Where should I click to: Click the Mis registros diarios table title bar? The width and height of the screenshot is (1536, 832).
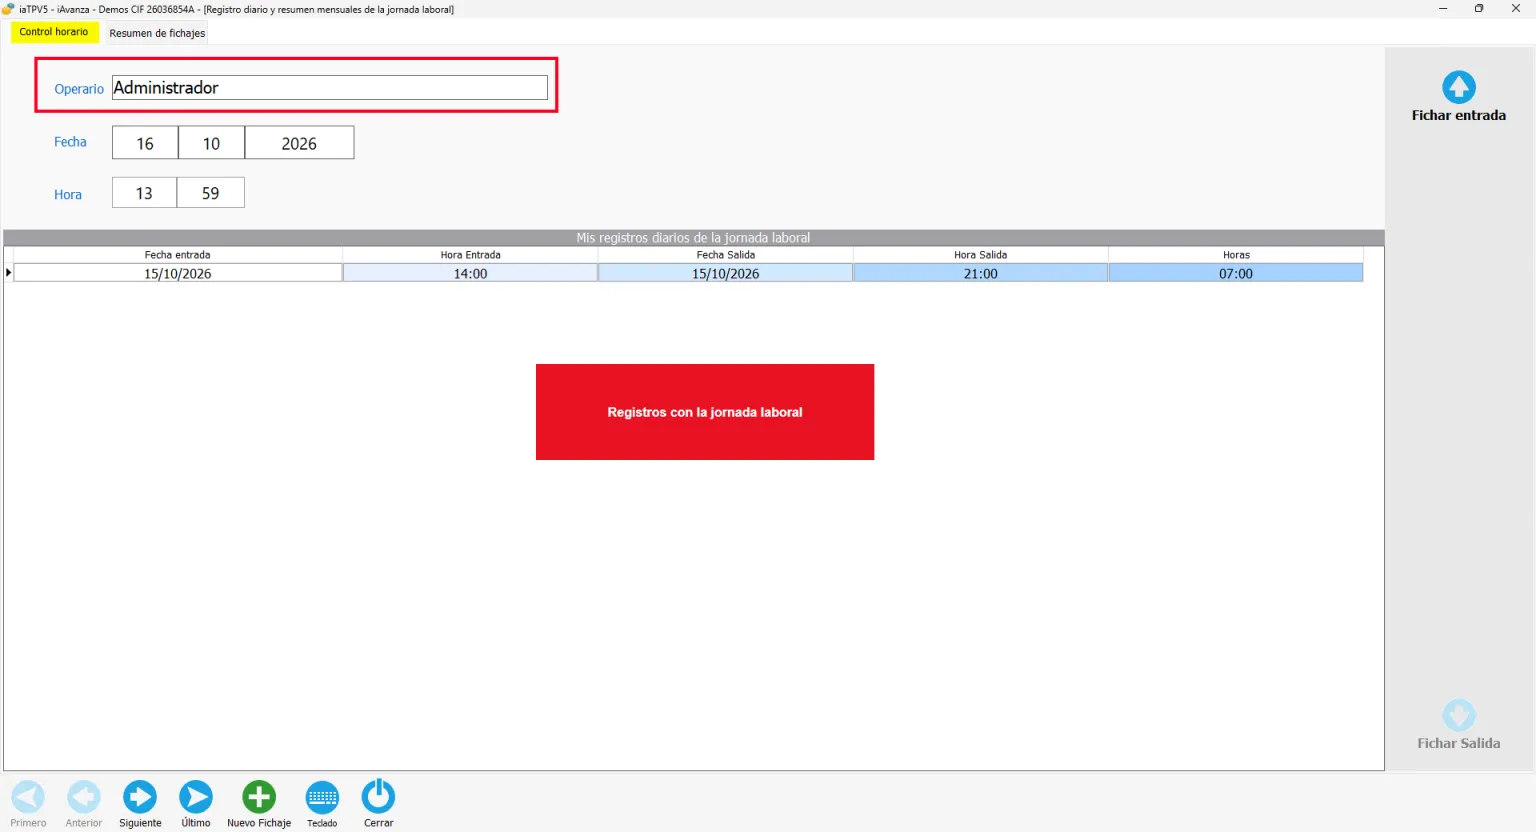point(693,238)
